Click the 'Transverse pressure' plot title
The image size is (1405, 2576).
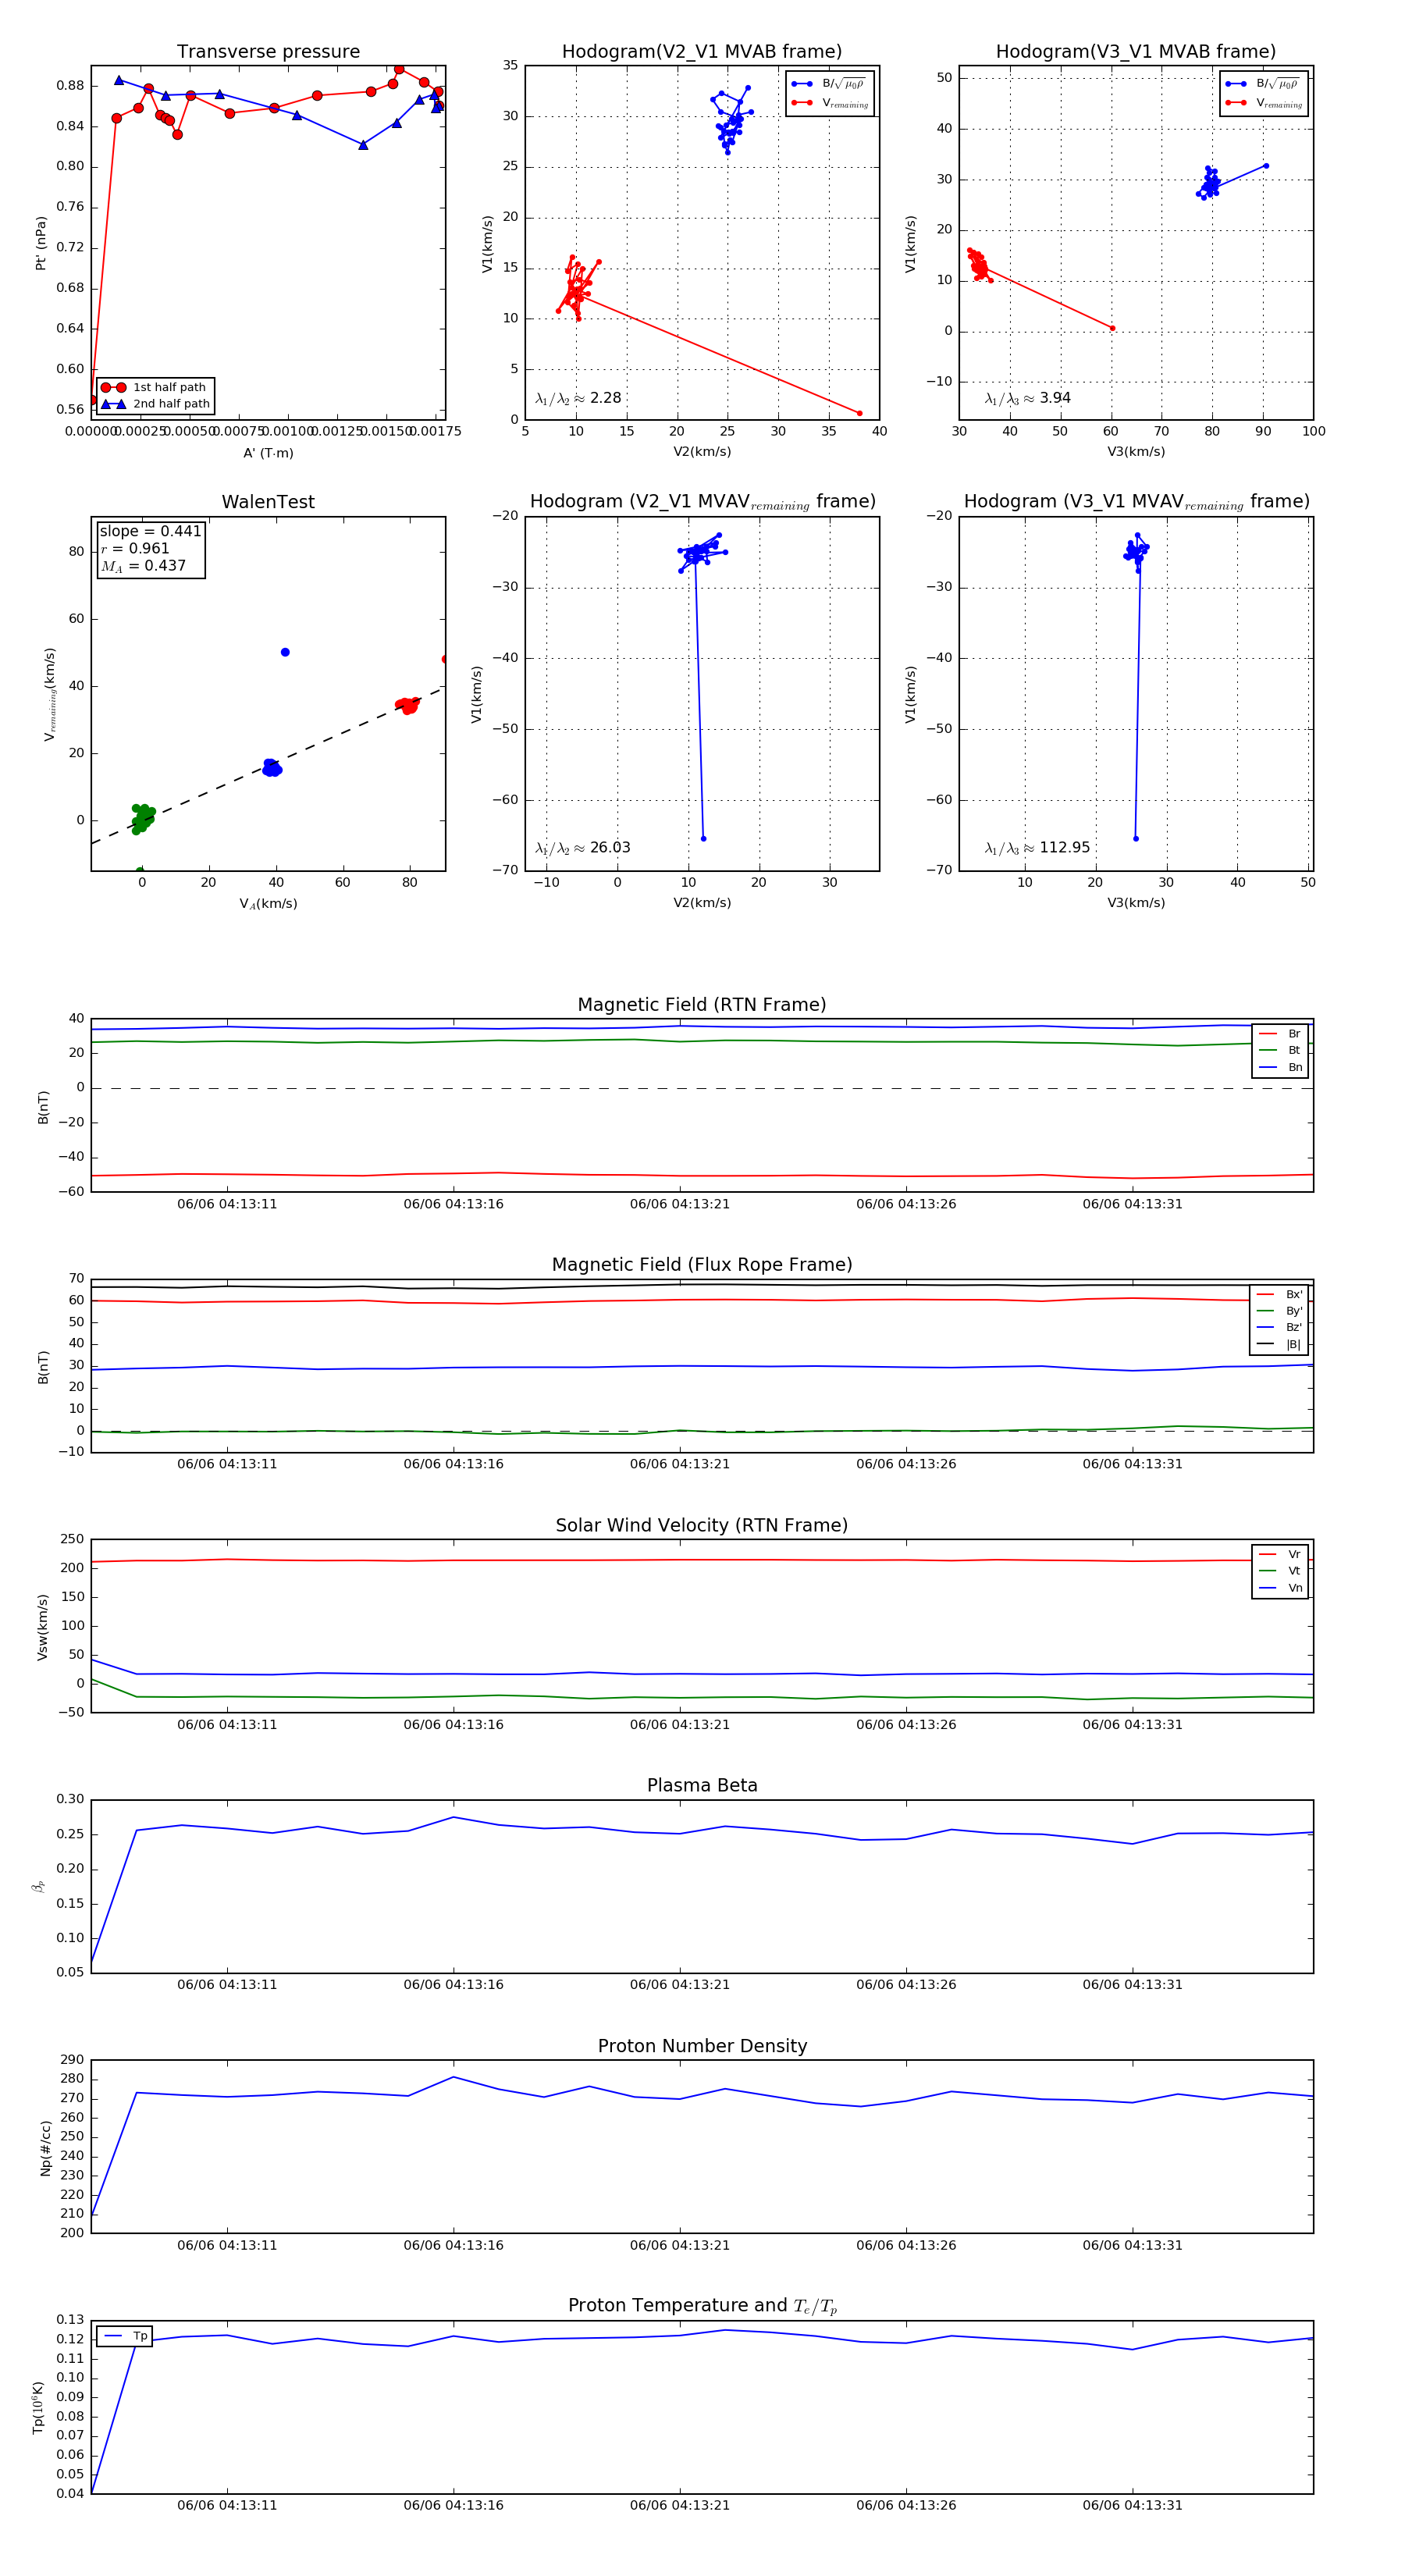pos(268,52)
